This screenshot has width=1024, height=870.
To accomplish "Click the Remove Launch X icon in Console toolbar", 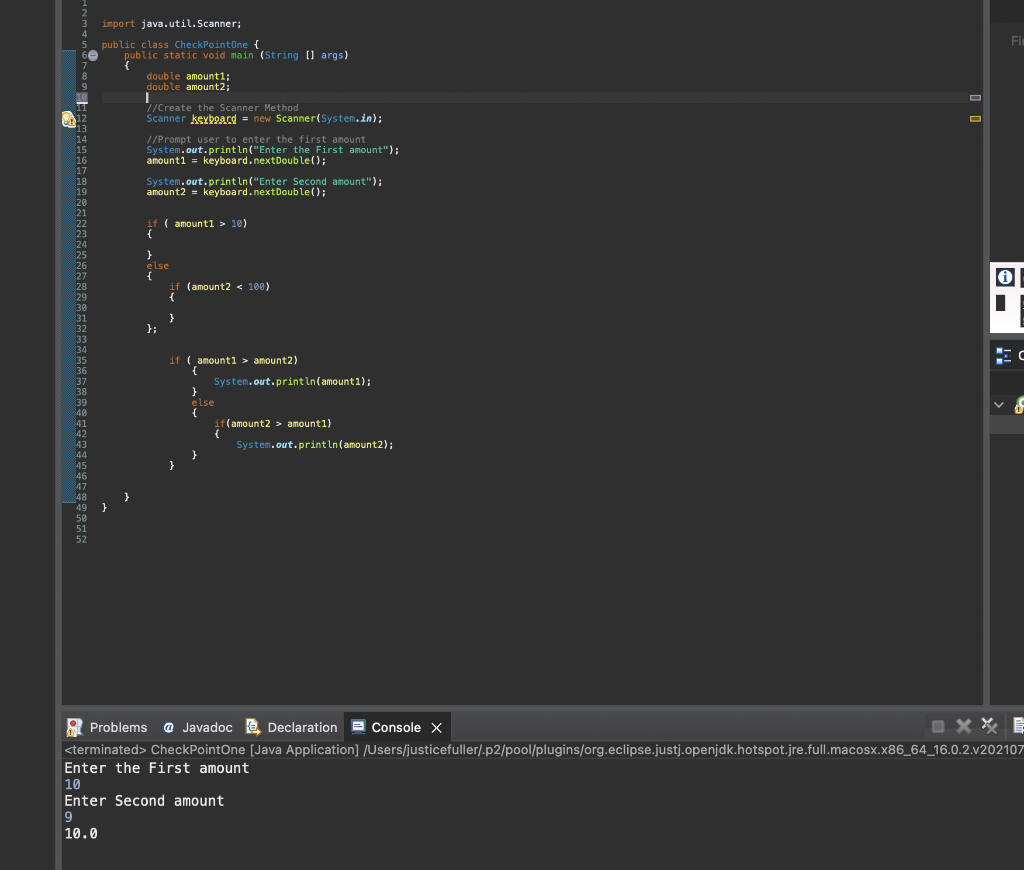I will (x=963, y=726).
